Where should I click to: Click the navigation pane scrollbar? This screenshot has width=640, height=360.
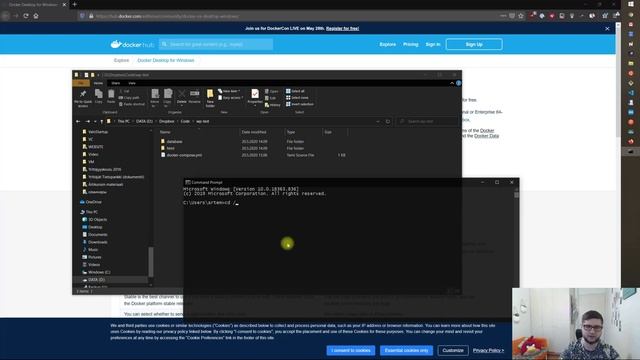coord(151,261)
